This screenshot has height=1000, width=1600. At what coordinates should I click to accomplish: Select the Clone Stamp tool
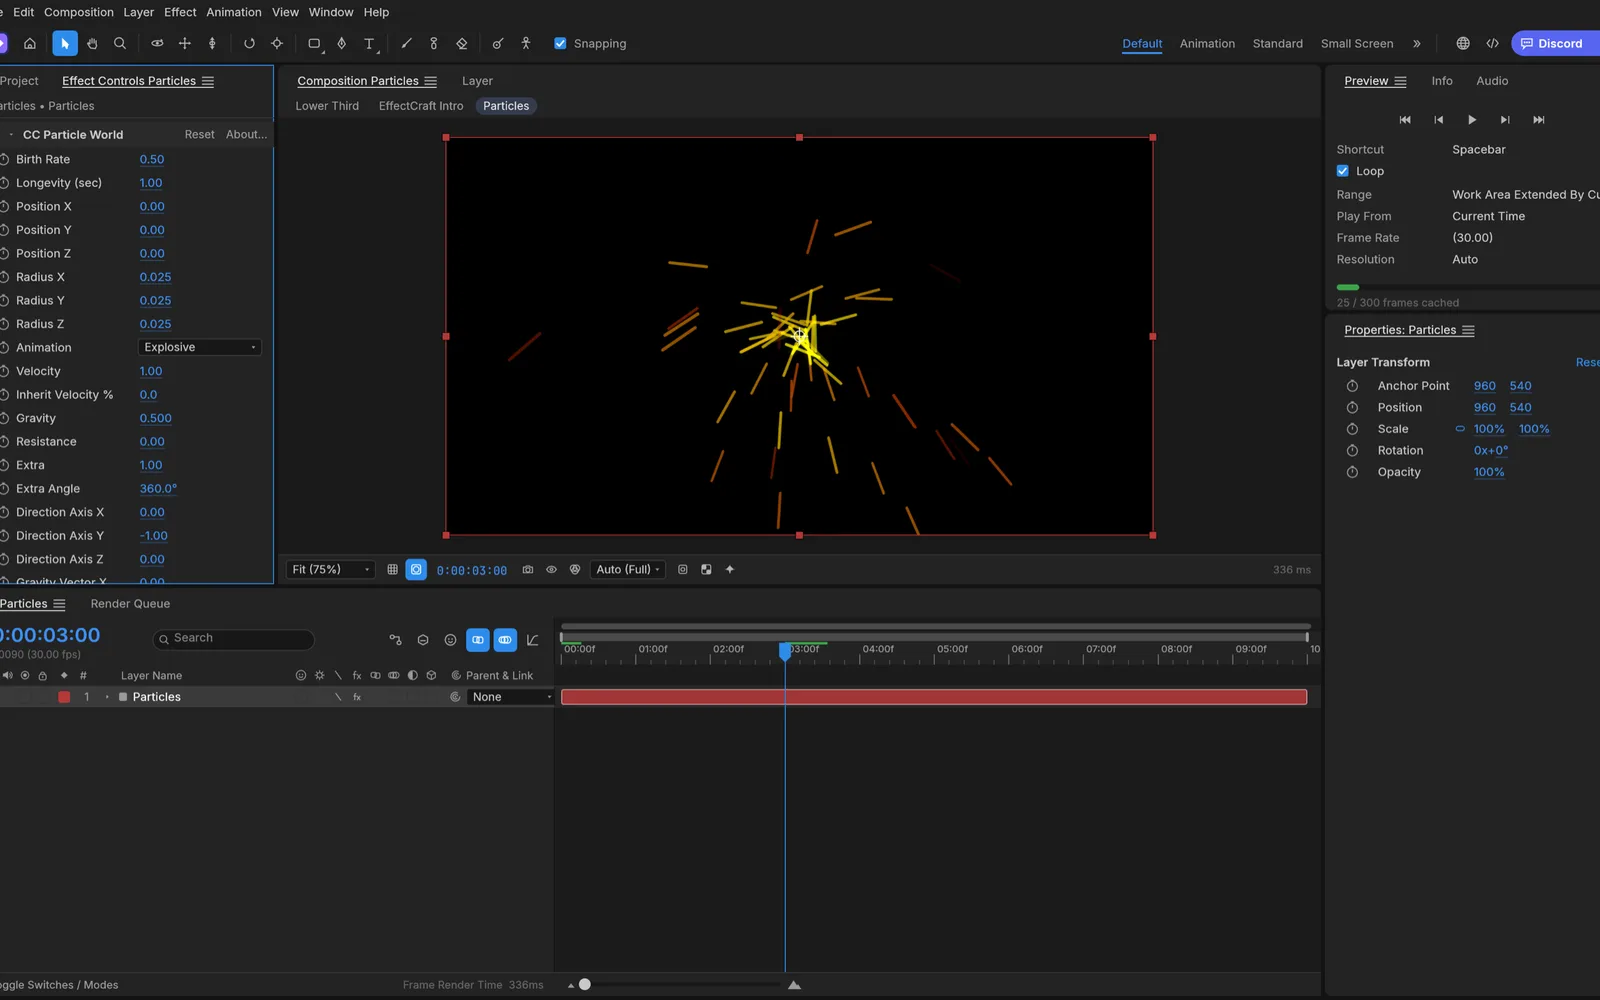coord(433,44)
